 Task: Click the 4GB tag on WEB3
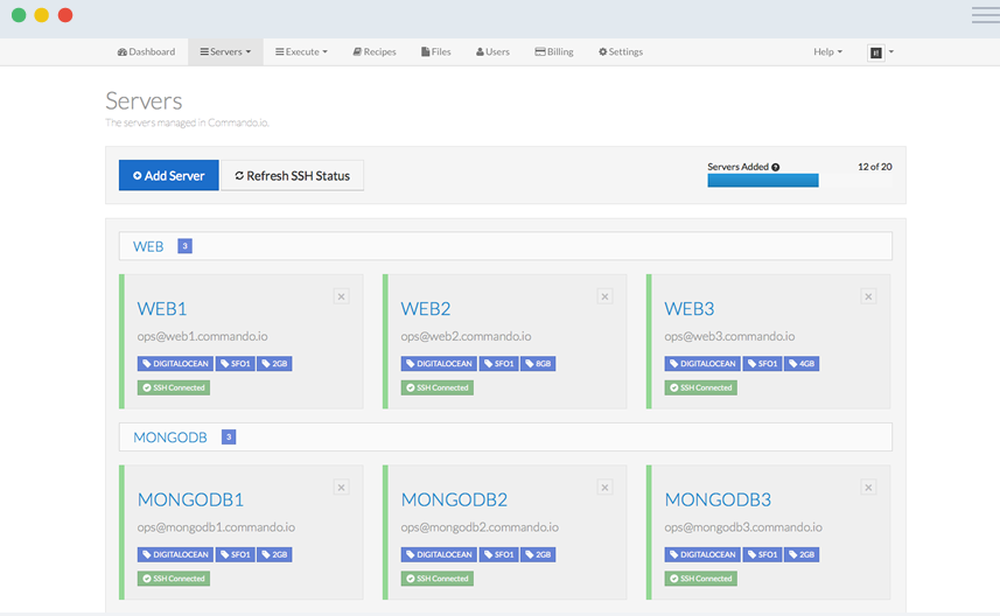[x=802, y=363]
